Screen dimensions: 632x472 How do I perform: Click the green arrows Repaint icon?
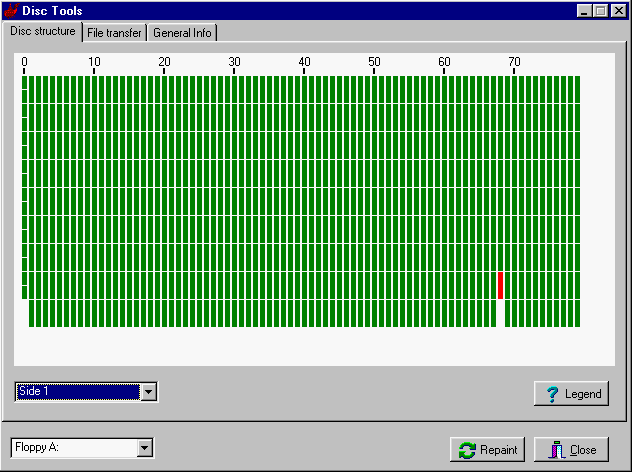point(466,450)
